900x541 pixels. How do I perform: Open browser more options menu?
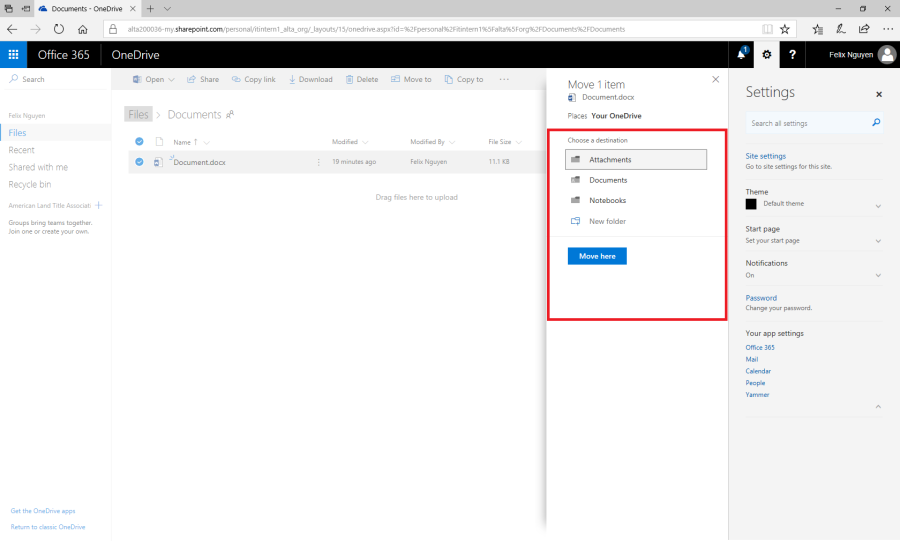pos(887,29)
